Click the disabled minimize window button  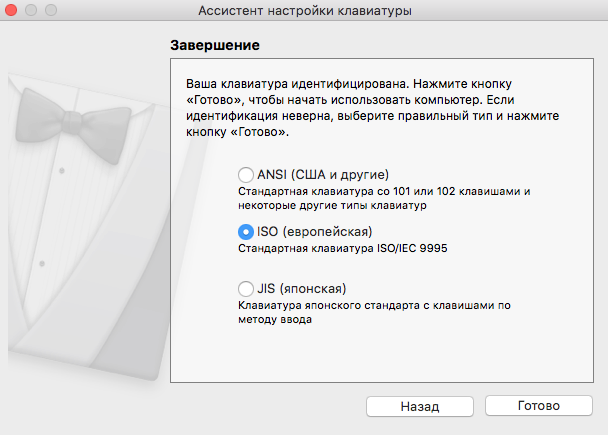(31, 10)
